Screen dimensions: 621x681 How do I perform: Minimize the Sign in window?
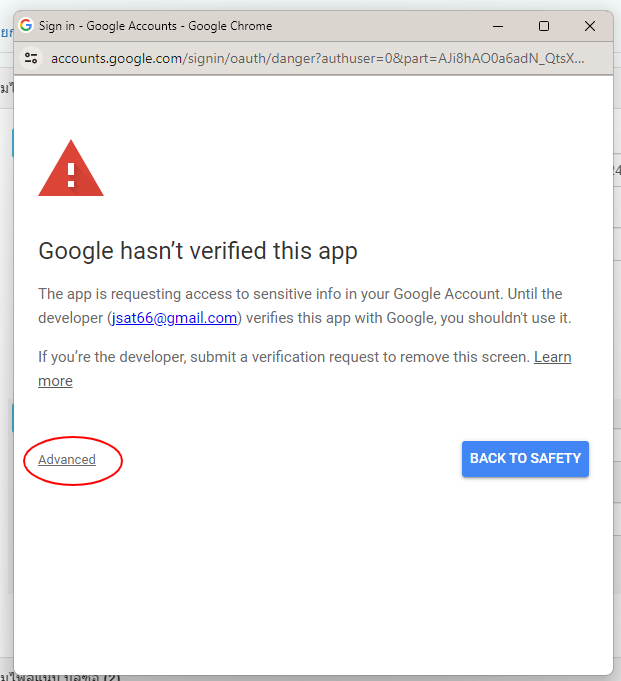coord(498,26)
